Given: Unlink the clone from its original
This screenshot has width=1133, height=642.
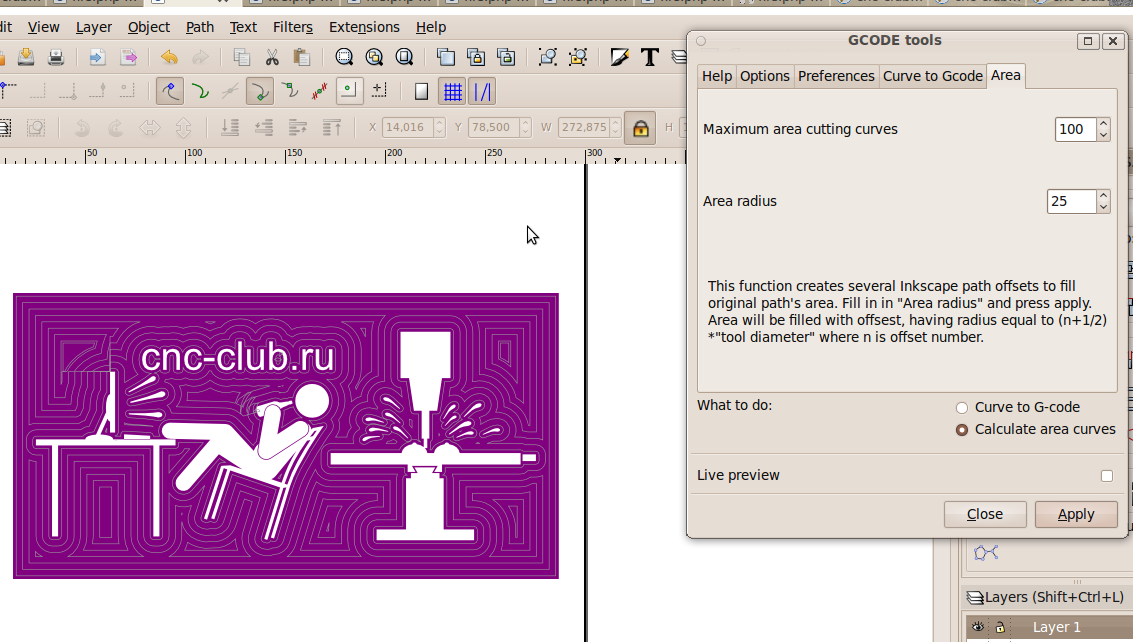Looking at the screenshot, I should tap(507, 57).
